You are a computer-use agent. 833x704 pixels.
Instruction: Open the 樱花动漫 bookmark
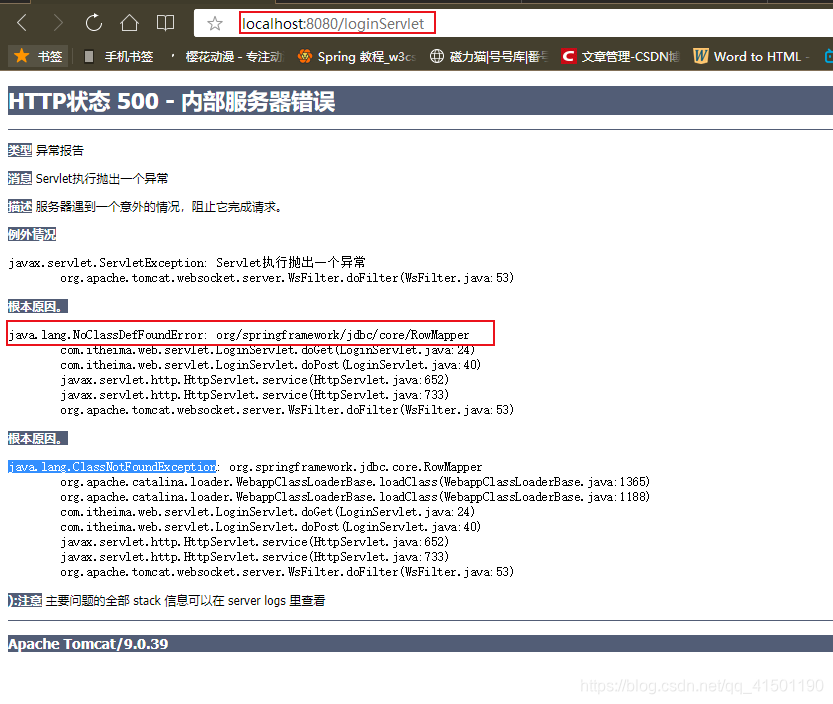tap(232, 57)
